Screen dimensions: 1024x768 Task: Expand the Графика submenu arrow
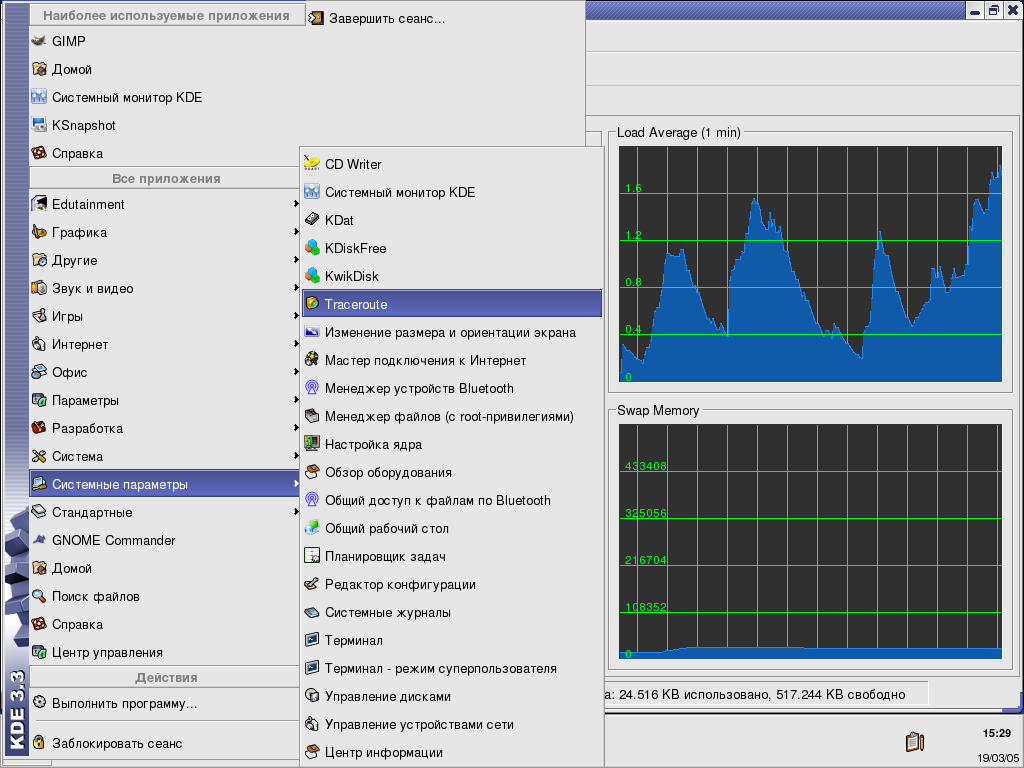pyautogui.click(x=296, y=232)
